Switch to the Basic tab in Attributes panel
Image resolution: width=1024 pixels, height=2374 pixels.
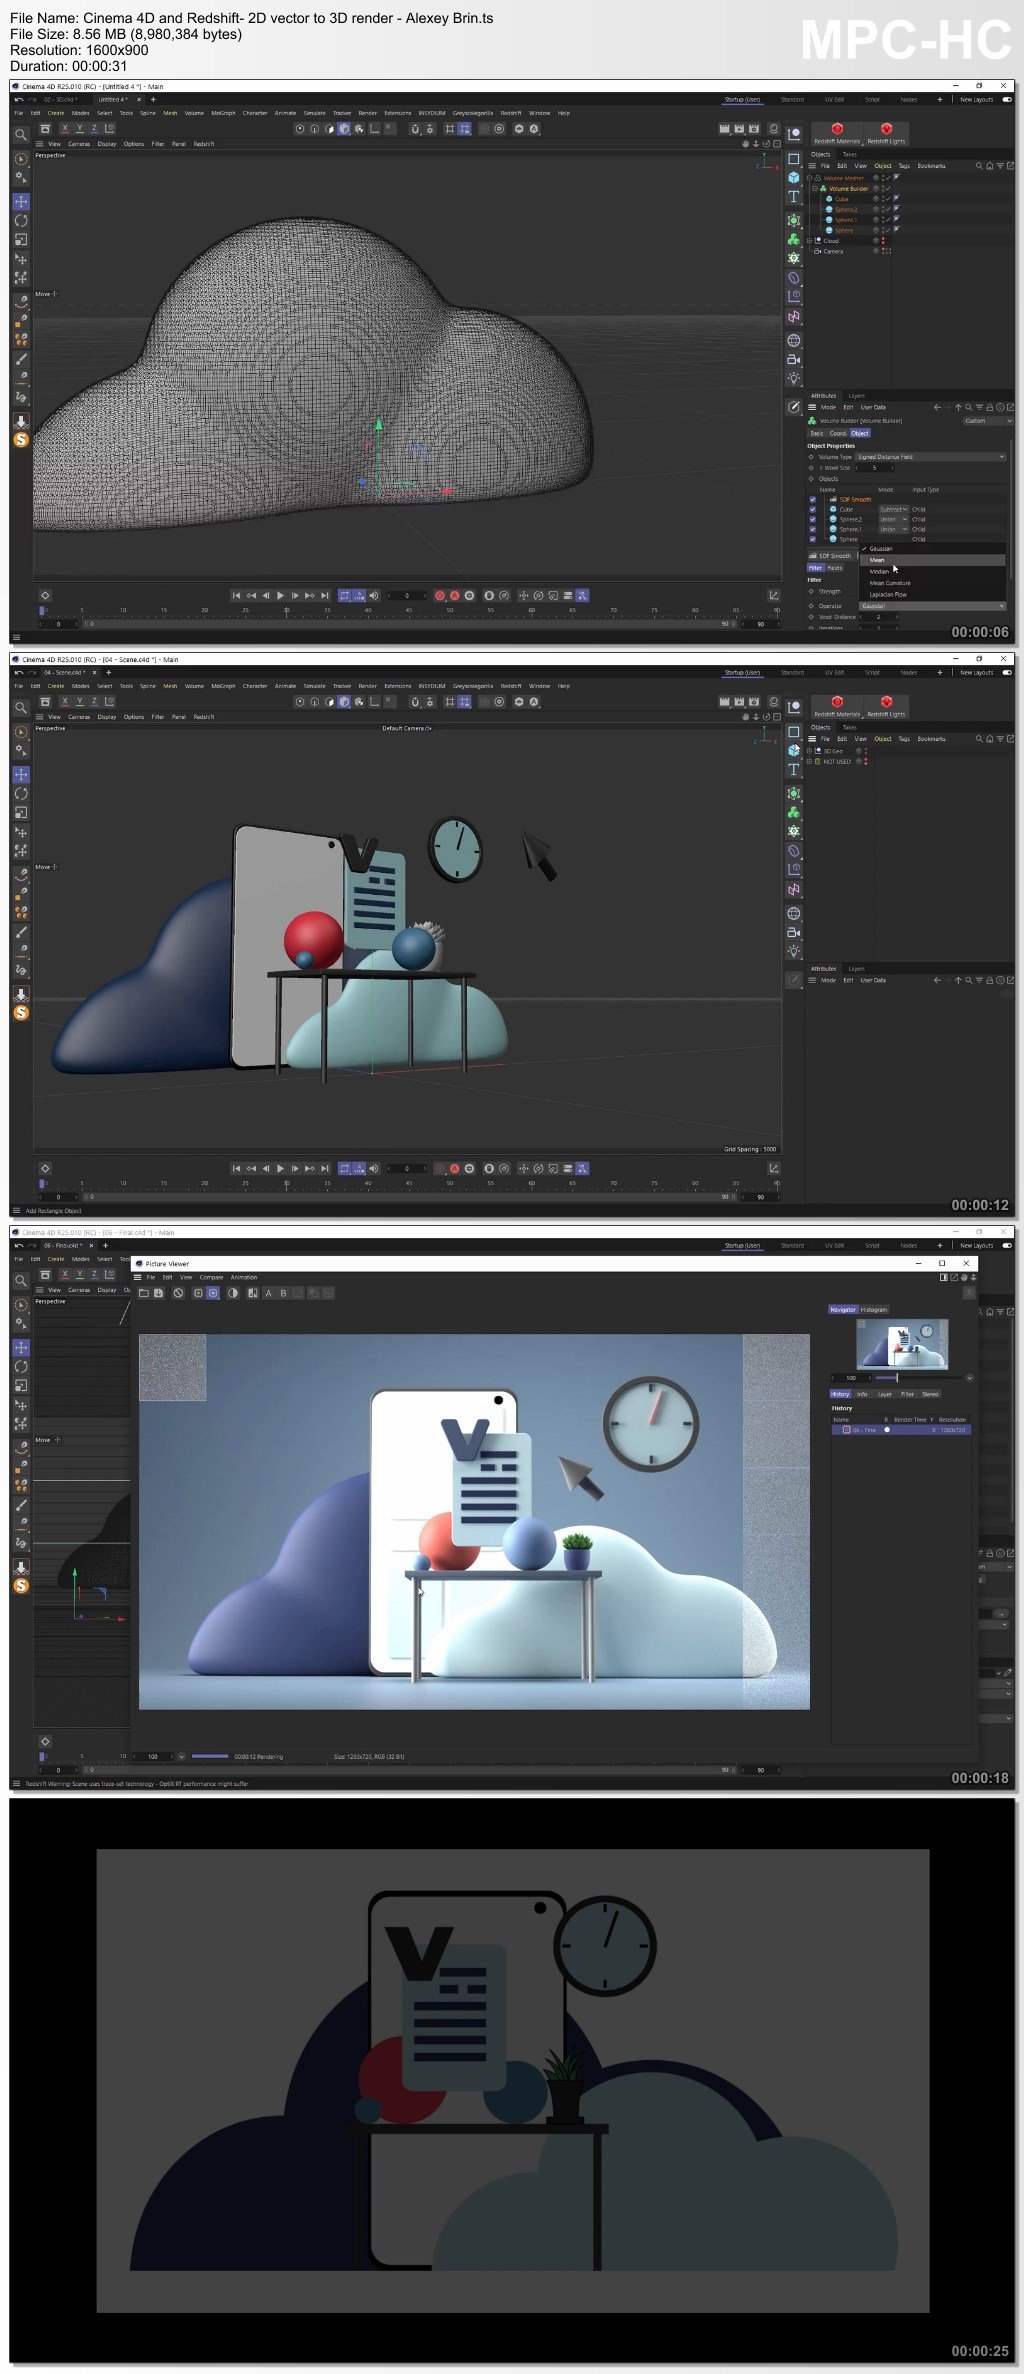(x=817, y=433)
